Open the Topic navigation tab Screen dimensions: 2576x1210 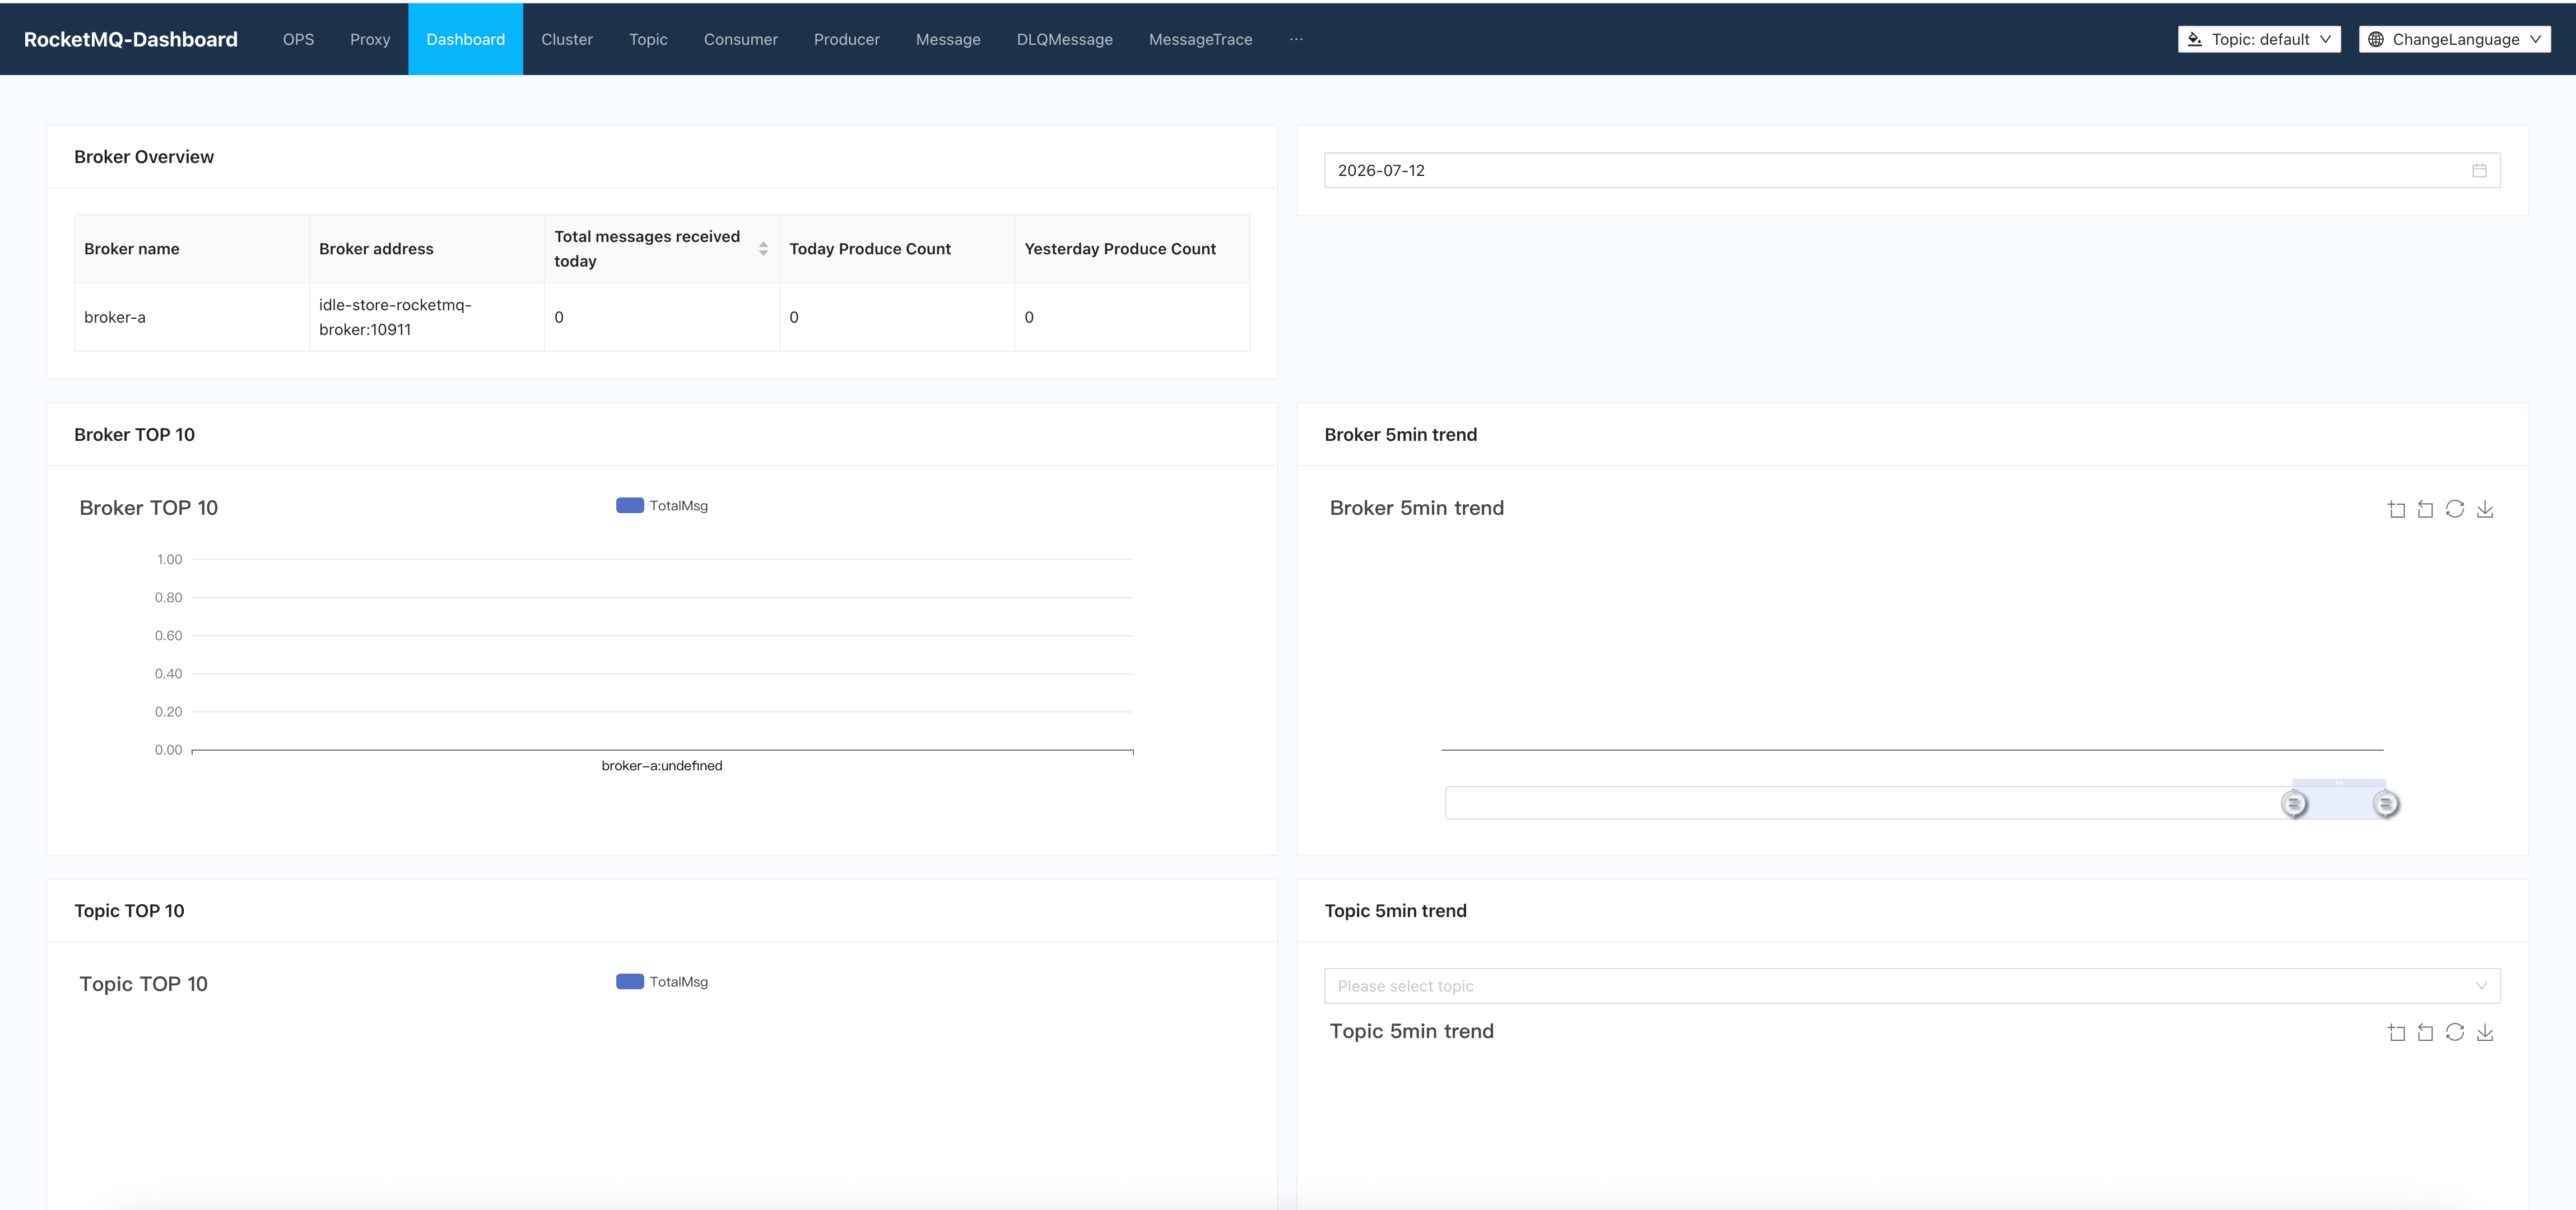(648, 39)
